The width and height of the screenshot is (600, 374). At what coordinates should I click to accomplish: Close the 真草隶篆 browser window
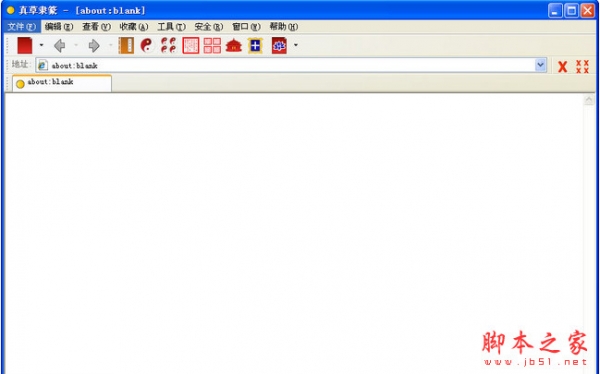[588, 11]
